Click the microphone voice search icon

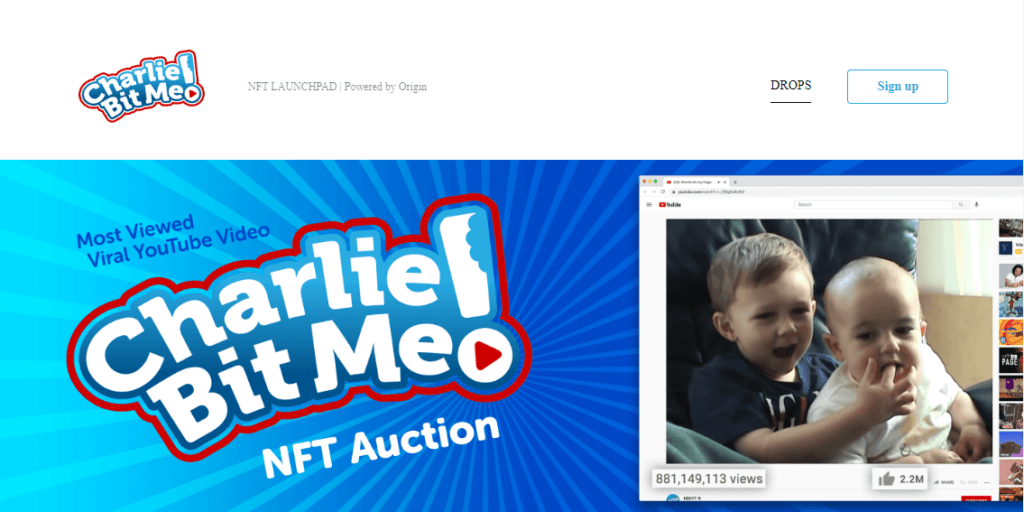point(977,204)
